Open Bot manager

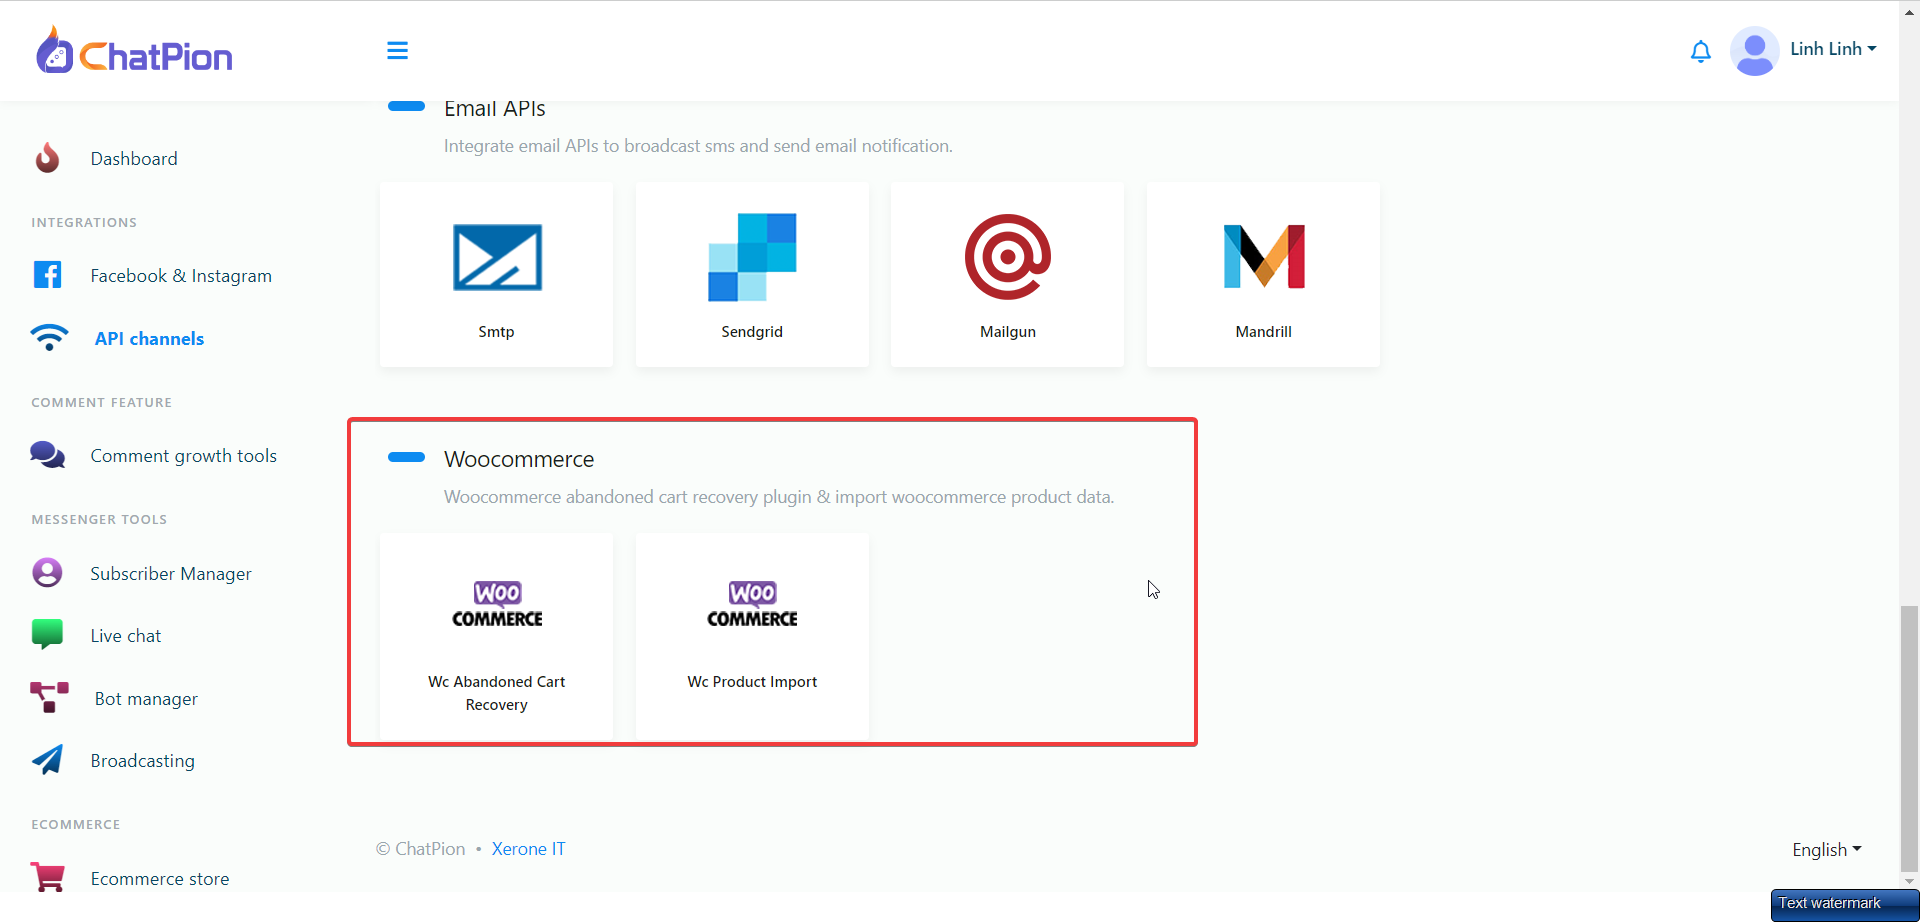coord(146,699)
